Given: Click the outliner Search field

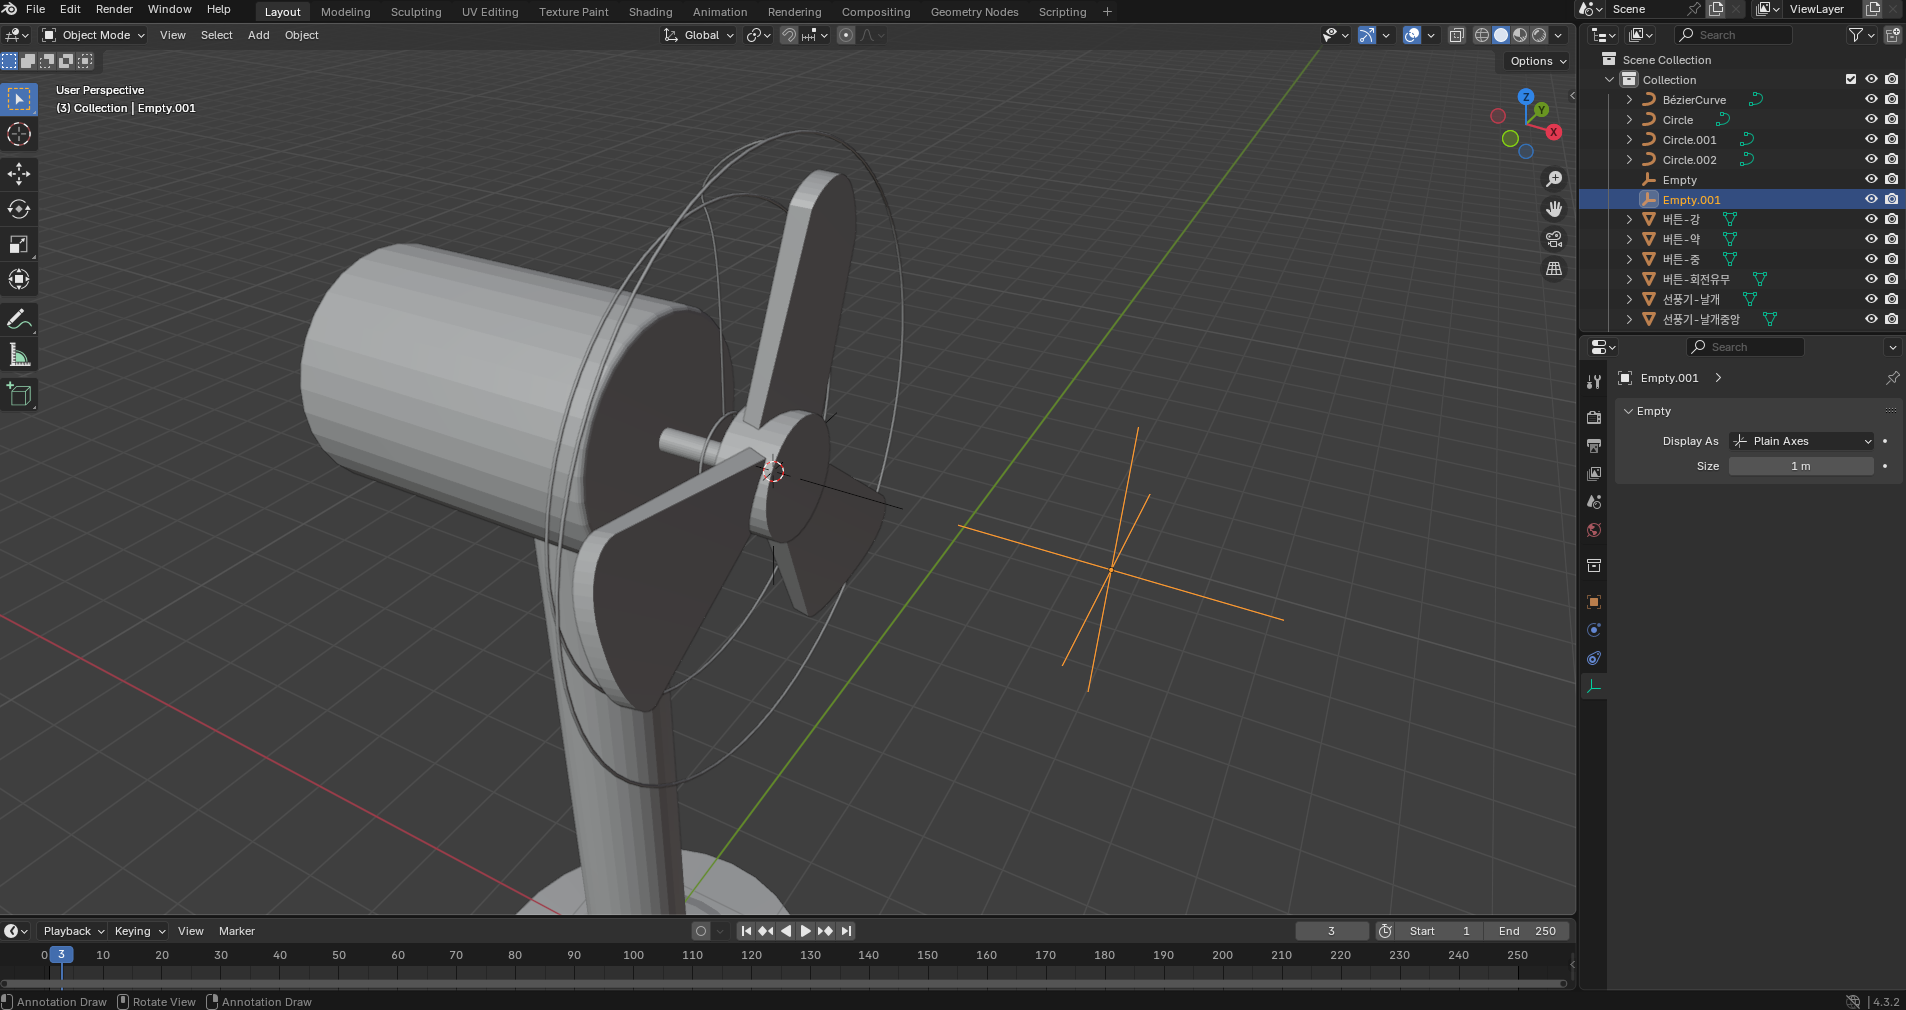Looking at the screenshot, I should pos(1734,35).
